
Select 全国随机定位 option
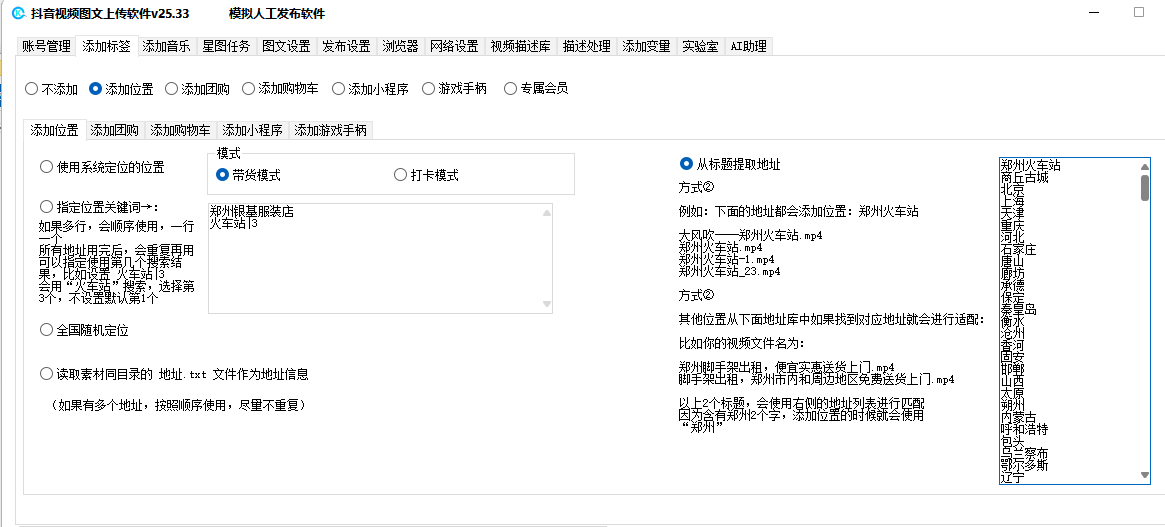(47, 330)
